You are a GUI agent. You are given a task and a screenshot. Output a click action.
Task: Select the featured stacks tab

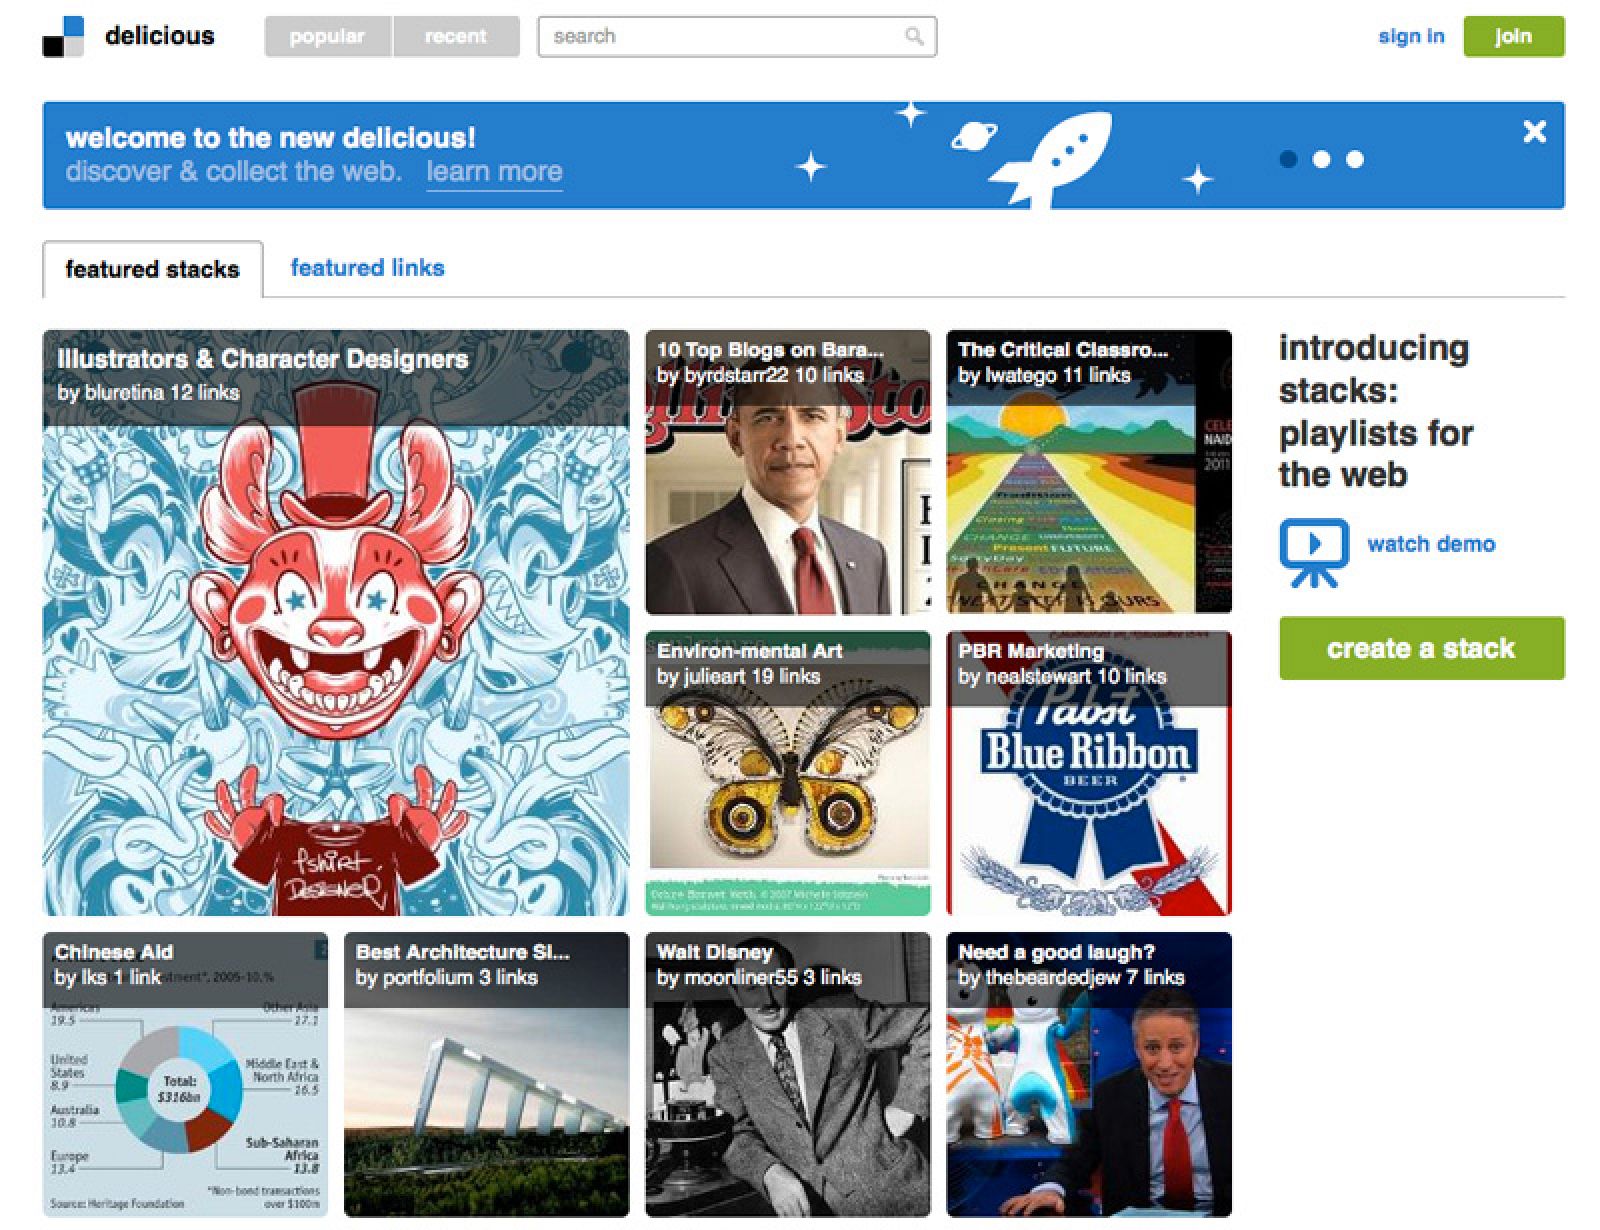point(152,269)
